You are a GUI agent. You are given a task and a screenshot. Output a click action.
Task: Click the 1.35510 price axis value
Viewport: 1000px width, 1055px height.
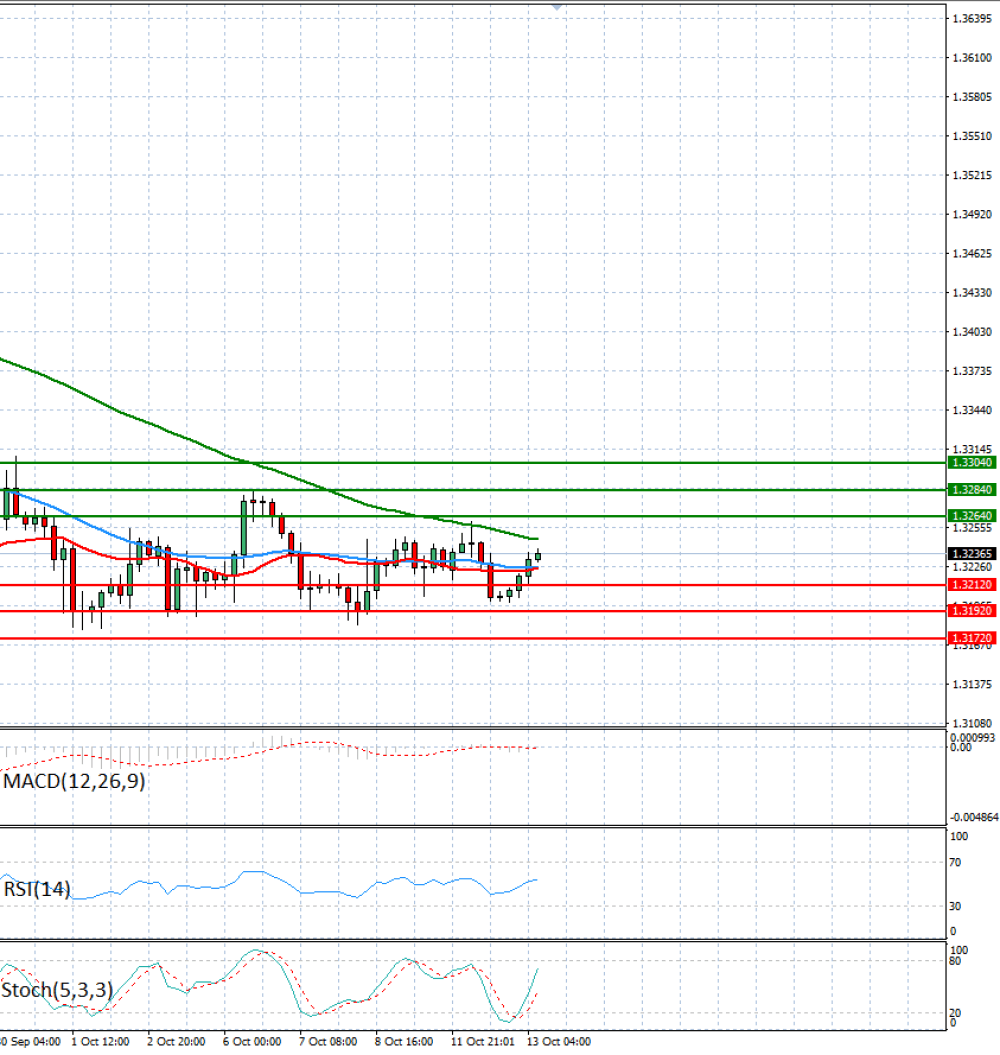pos(972,136)
